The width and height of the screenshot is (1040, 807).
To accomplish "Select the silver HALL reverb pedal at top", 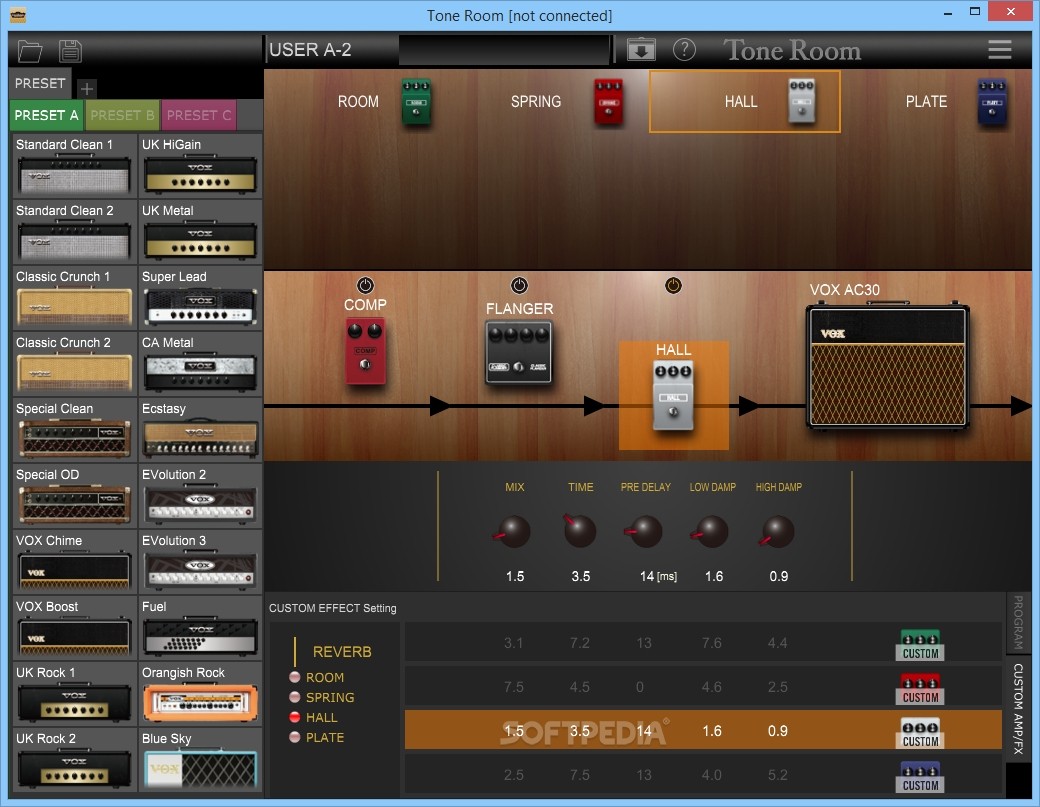I will (x=802, y=101).
